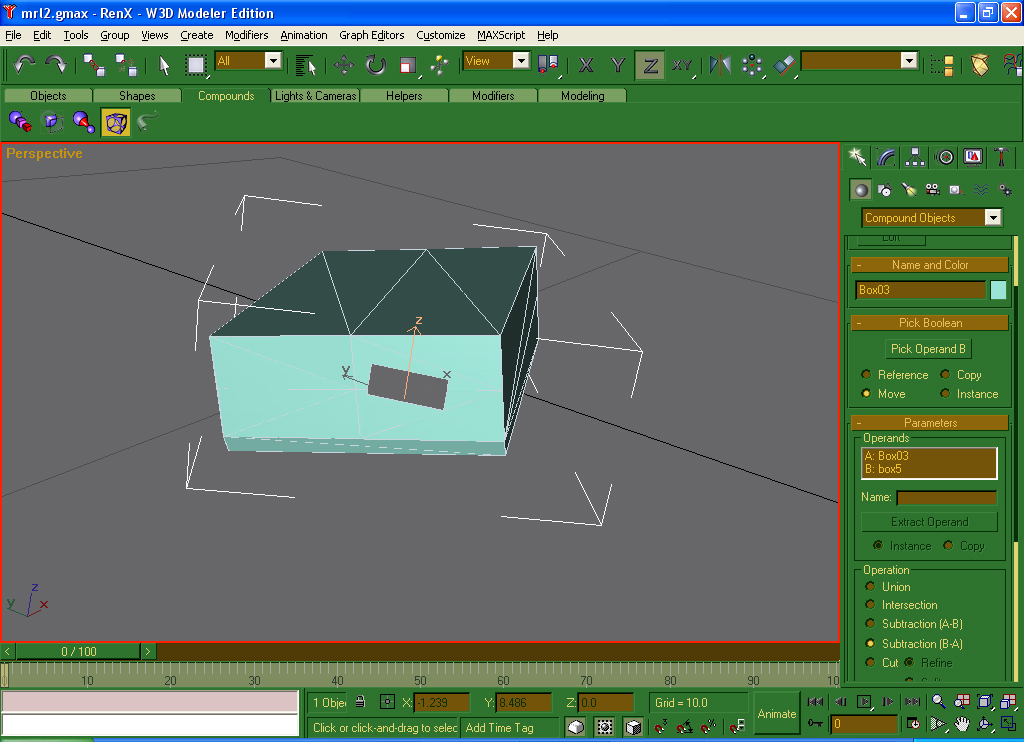1024x742 pixels.
Task: Open the Modifiers menu
Action: [246, 35]
